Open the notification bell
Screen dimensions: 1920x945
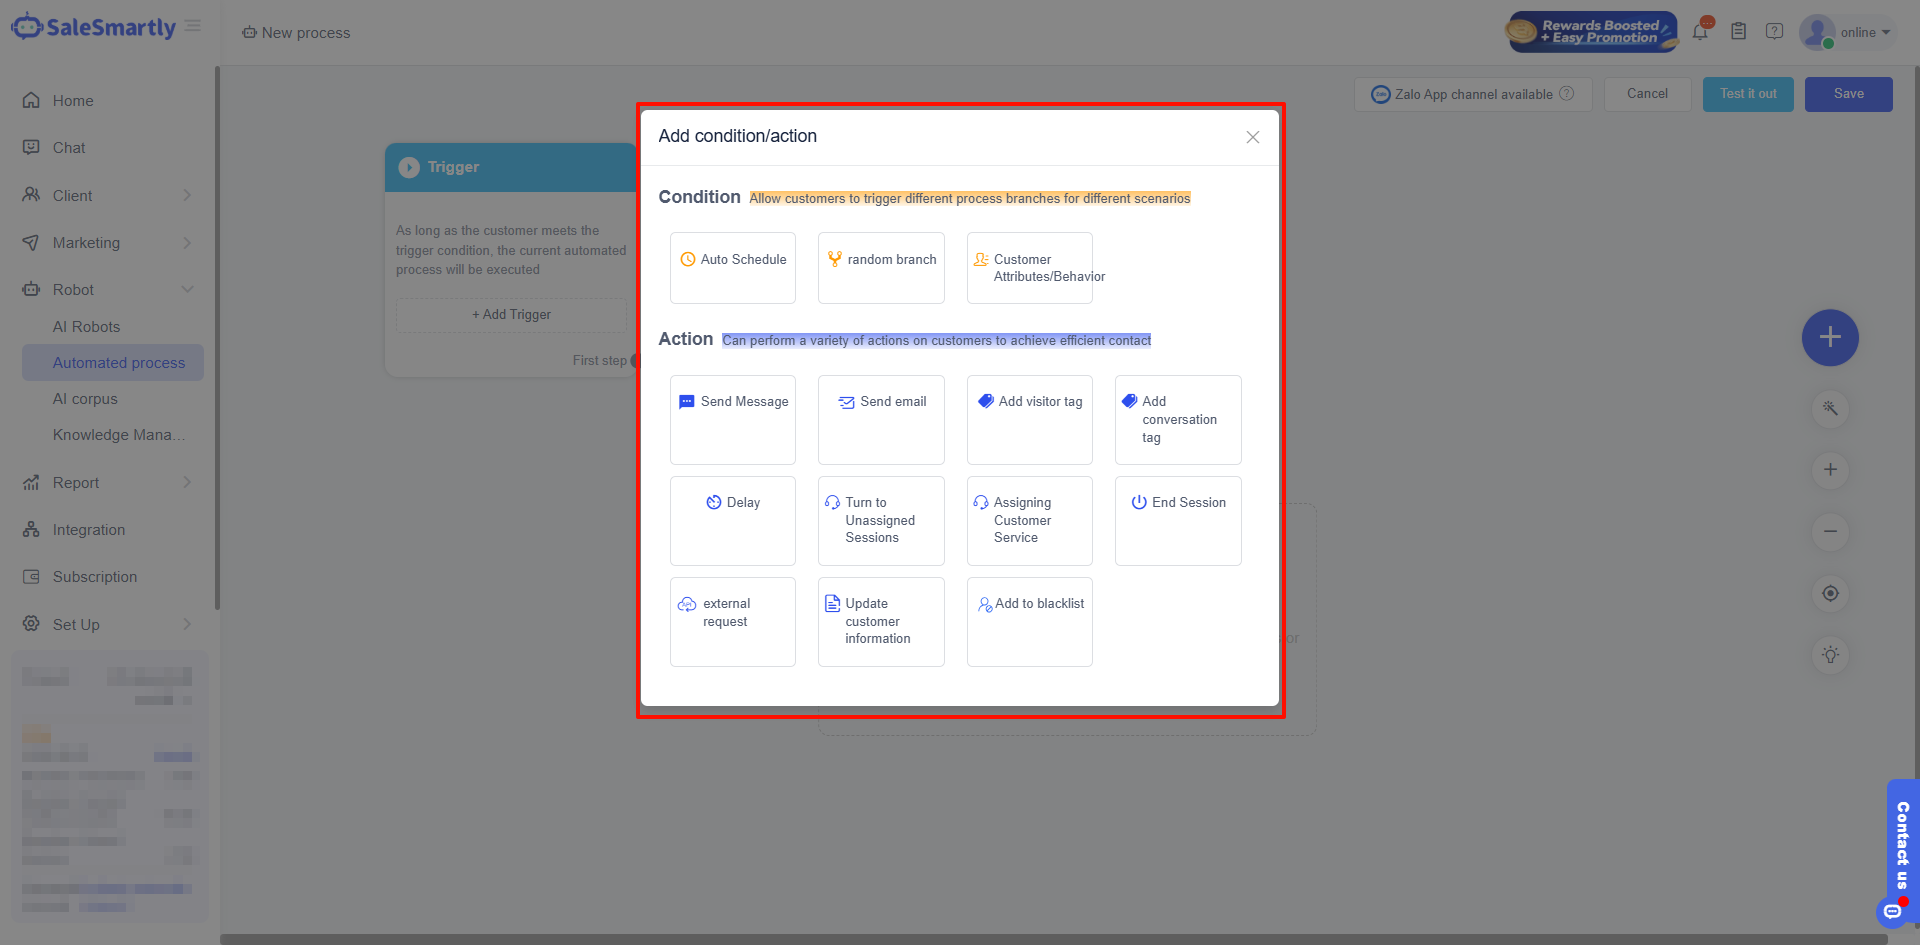click(x=1700, y=32)
